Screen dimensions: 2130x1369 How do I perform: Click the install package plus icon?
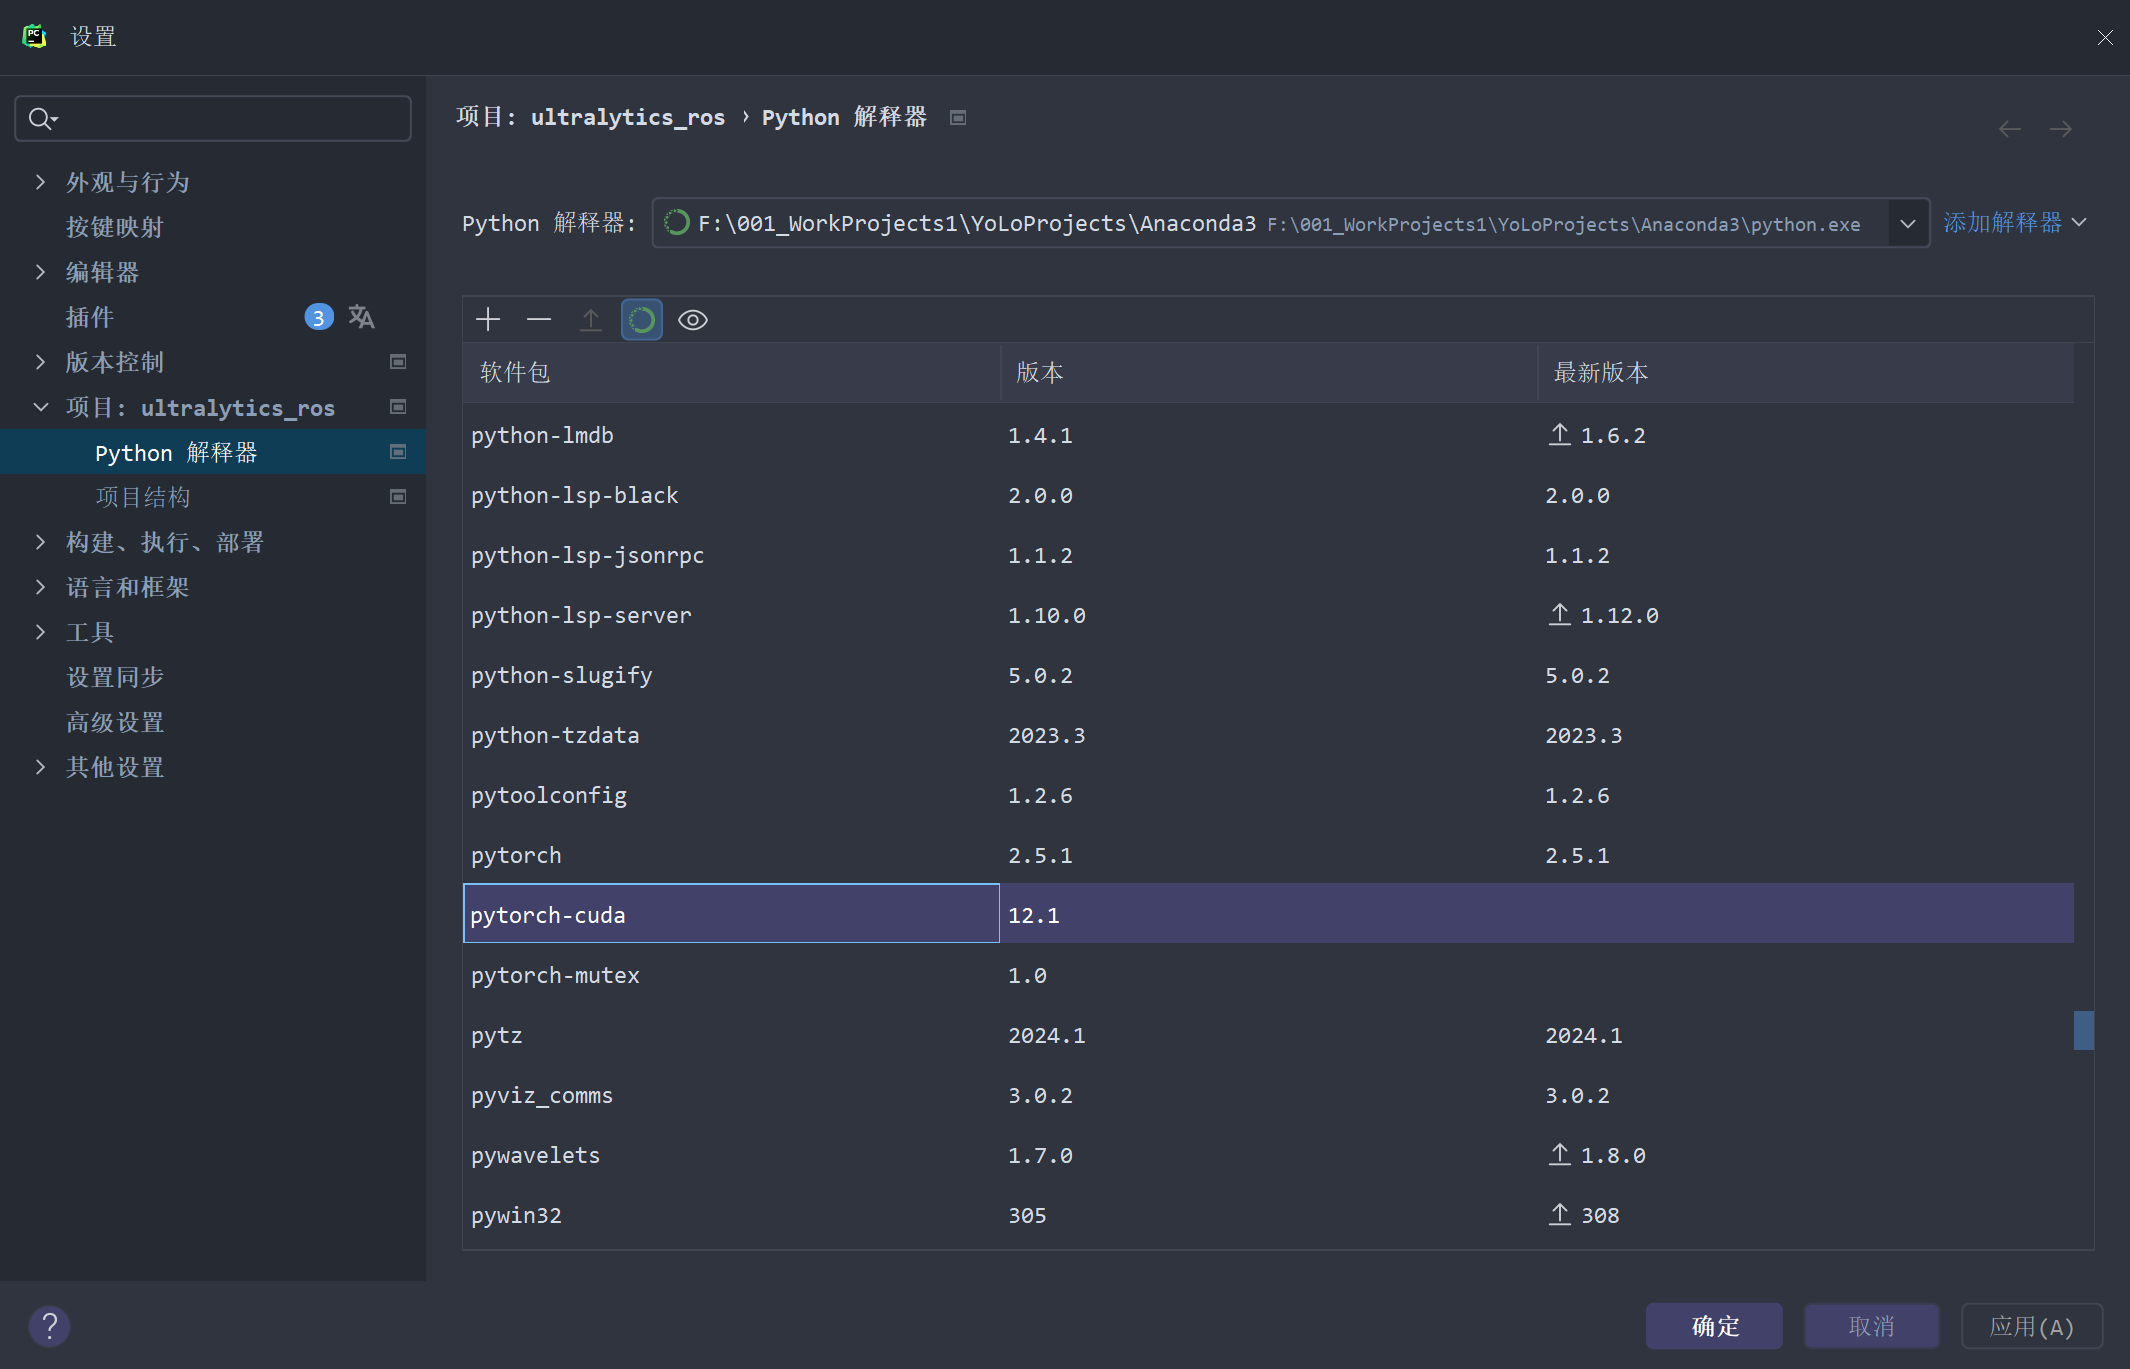(488, 319)
